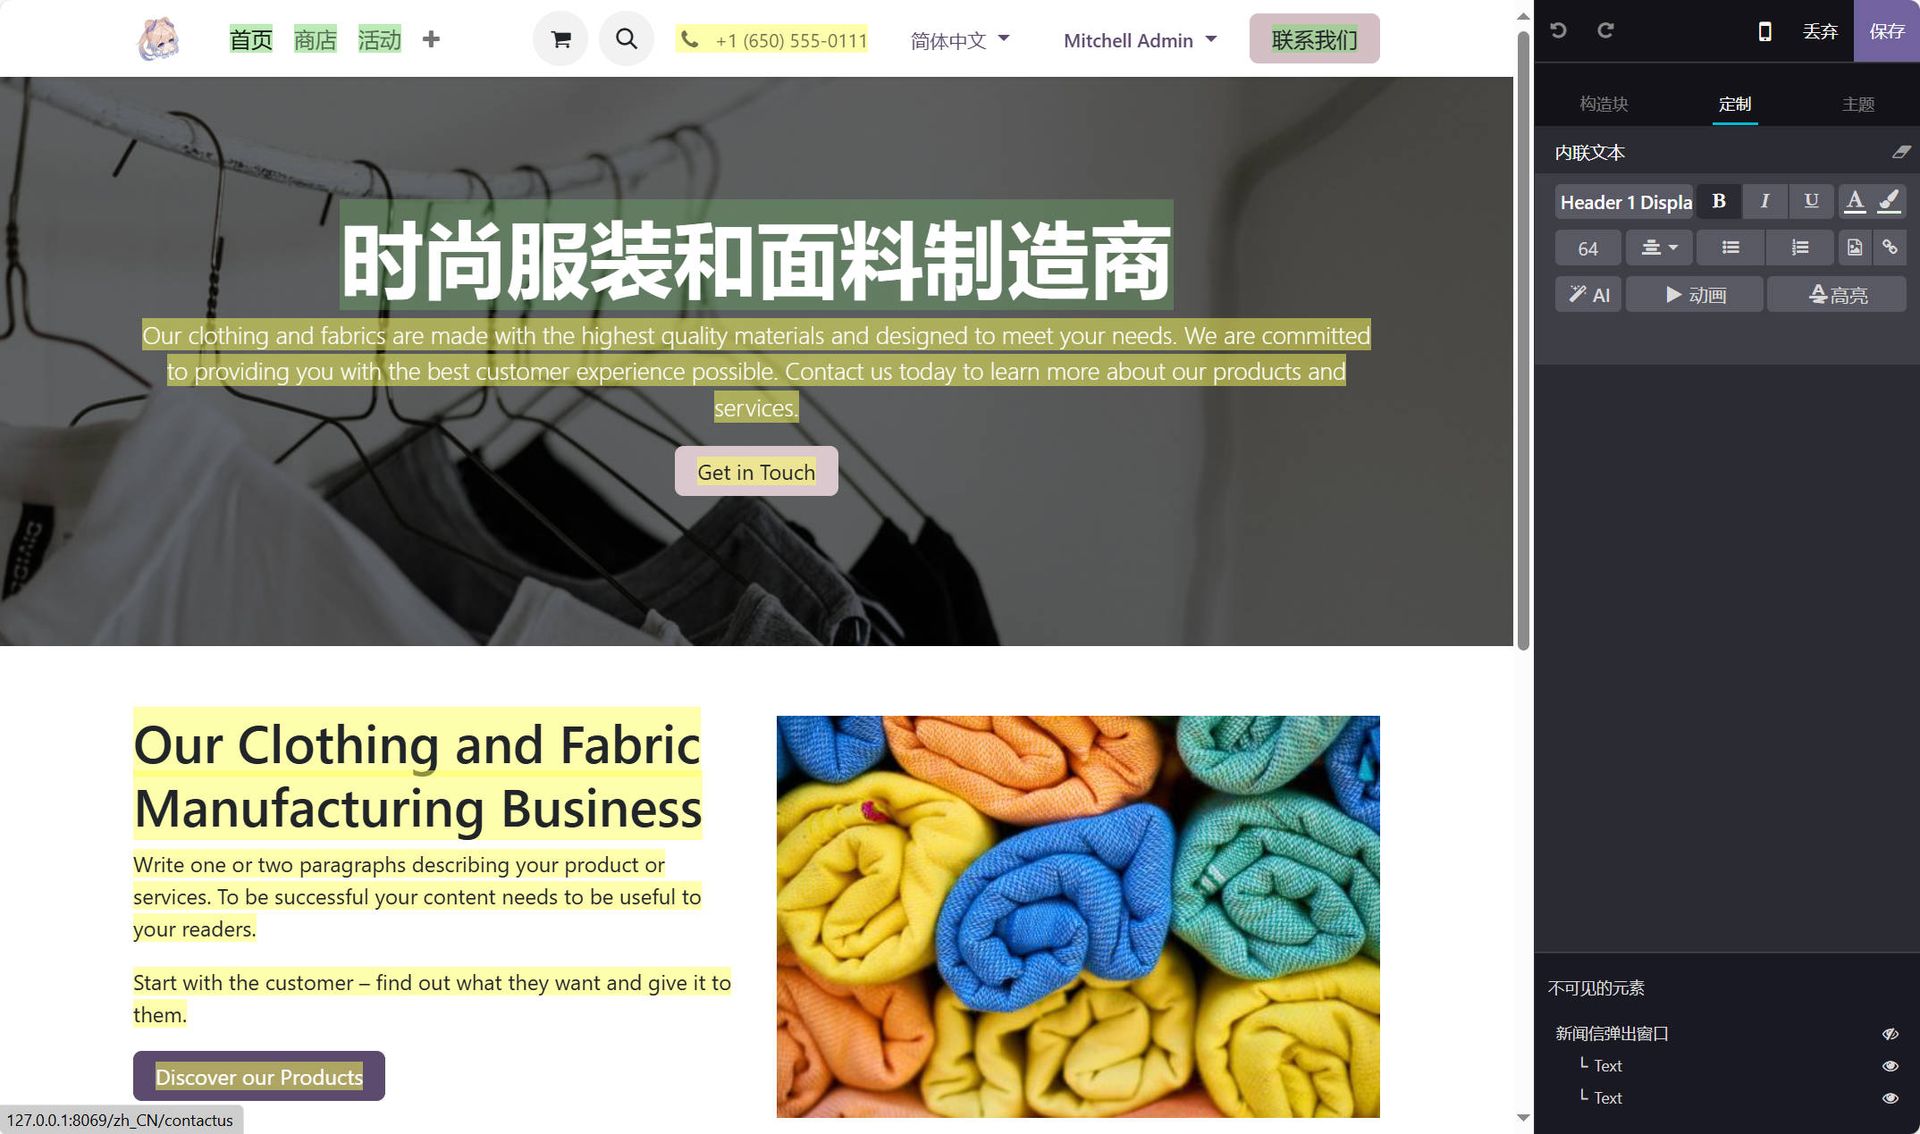This screenshot has height=1134, width=1920.
Task: Click the redo arrow icon
Action: [x=1605, y=31]
